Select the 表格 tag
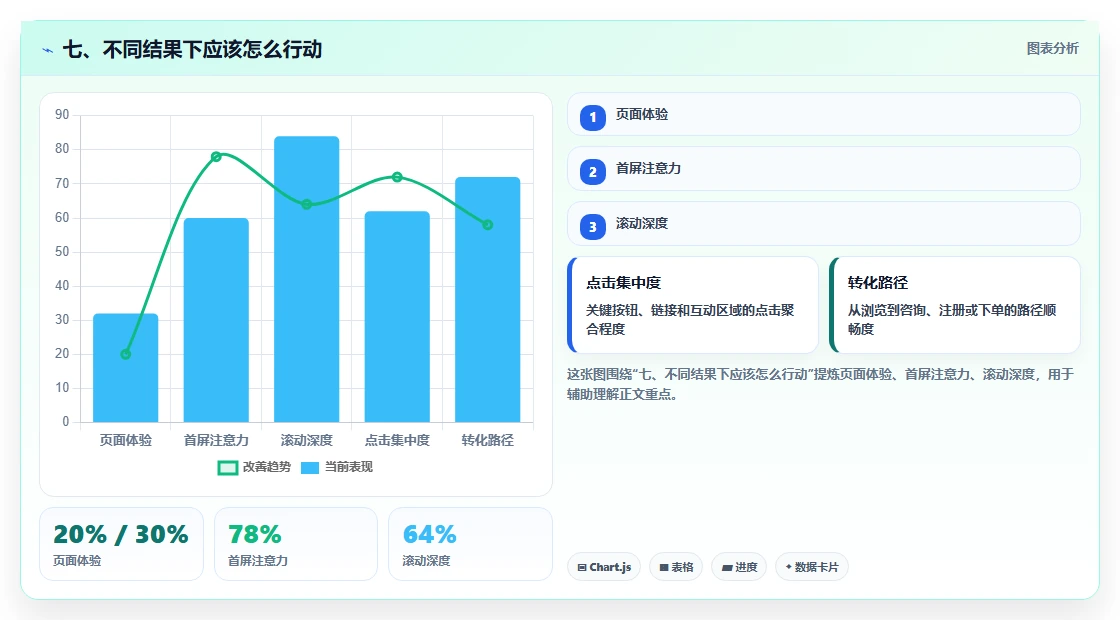This screenshot has width=1120, height=620. click(x=676, y=567)
